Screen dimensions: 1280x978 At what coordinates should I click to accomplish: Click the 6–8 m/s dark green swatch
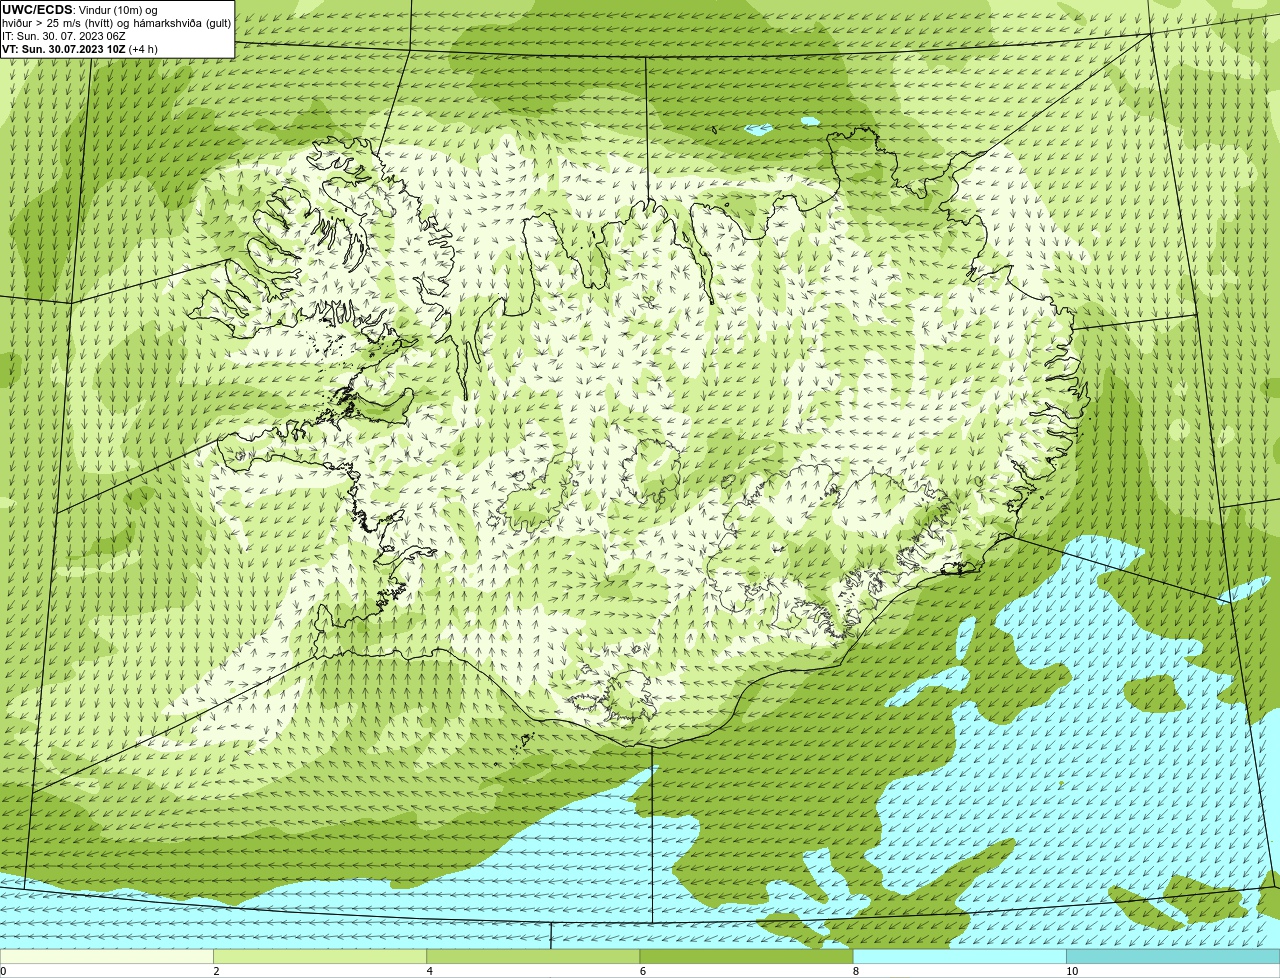coord(746,957)
